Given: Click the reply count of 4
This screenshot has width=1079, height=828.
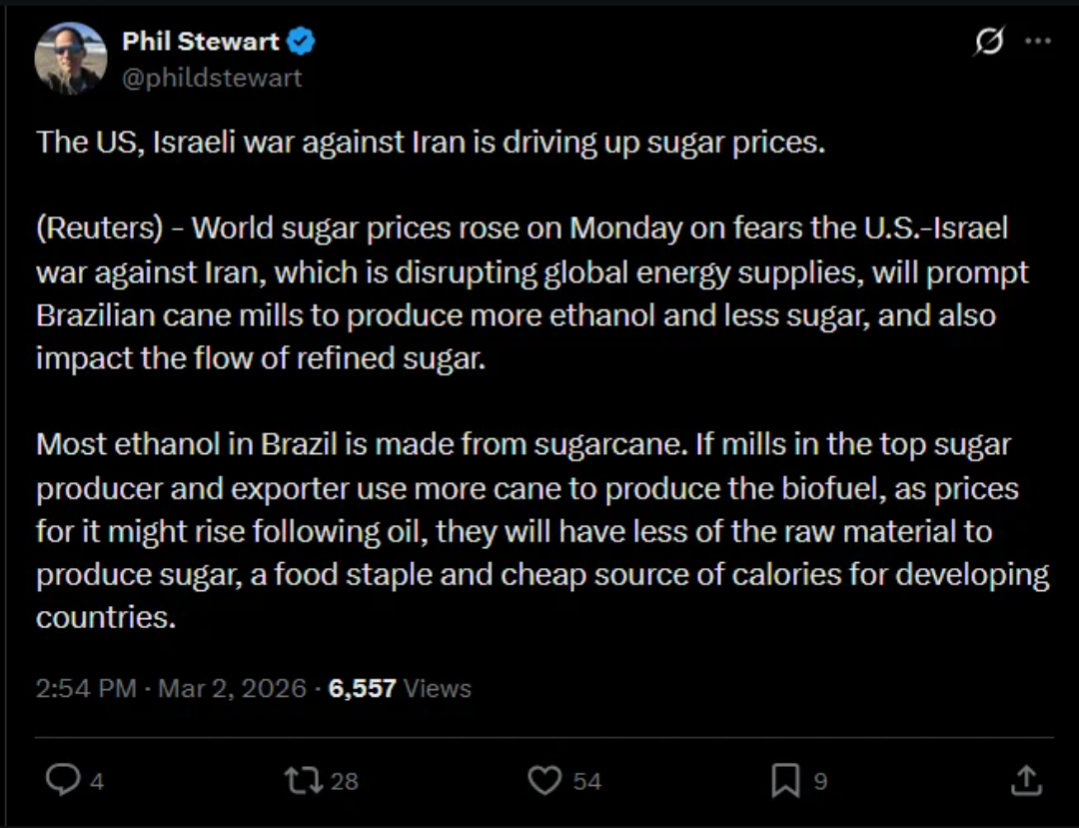Looking at the screenshot, I should tap(97, 781).
